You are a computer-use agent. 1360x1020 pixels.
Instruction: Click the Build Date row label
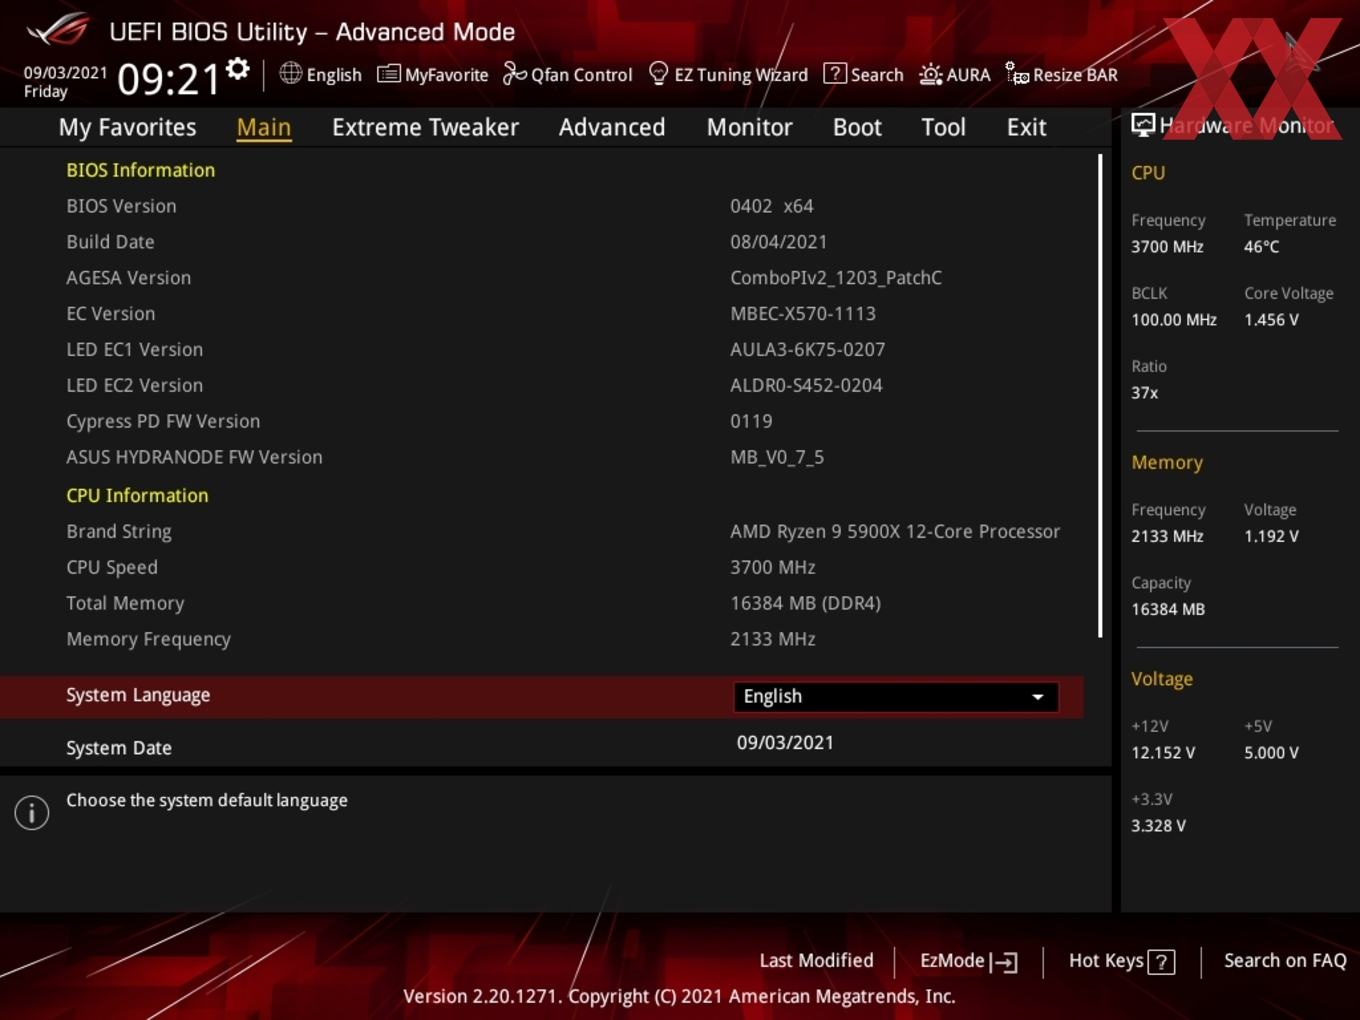(x=110, y=242)
